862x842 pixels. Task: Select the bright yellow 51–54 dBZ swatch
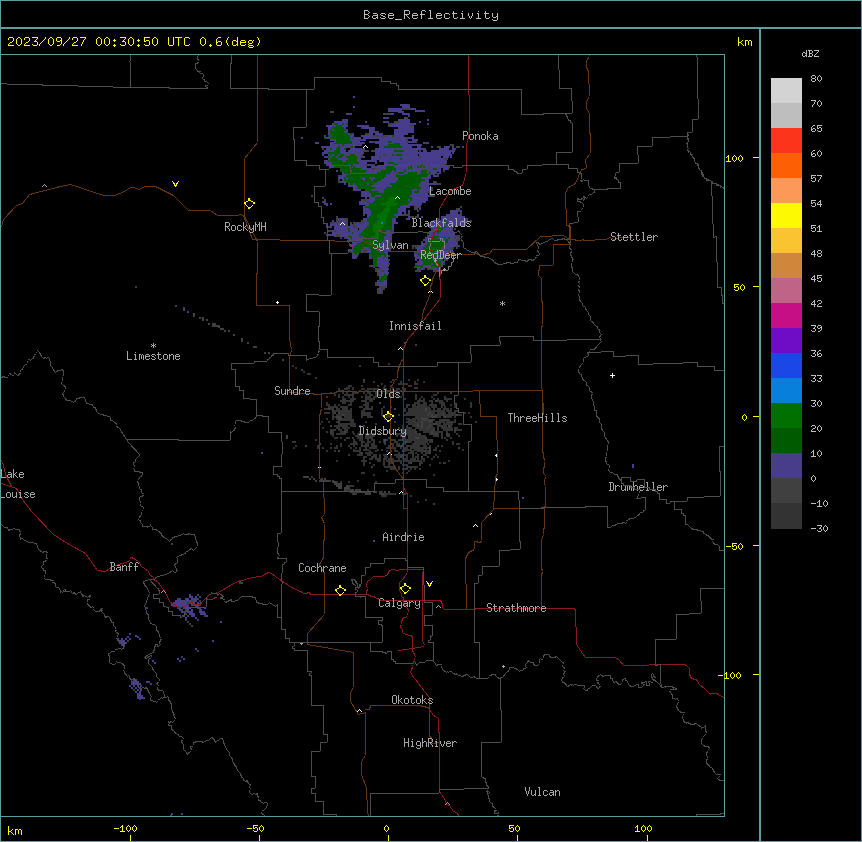click(x=786, y=215)
